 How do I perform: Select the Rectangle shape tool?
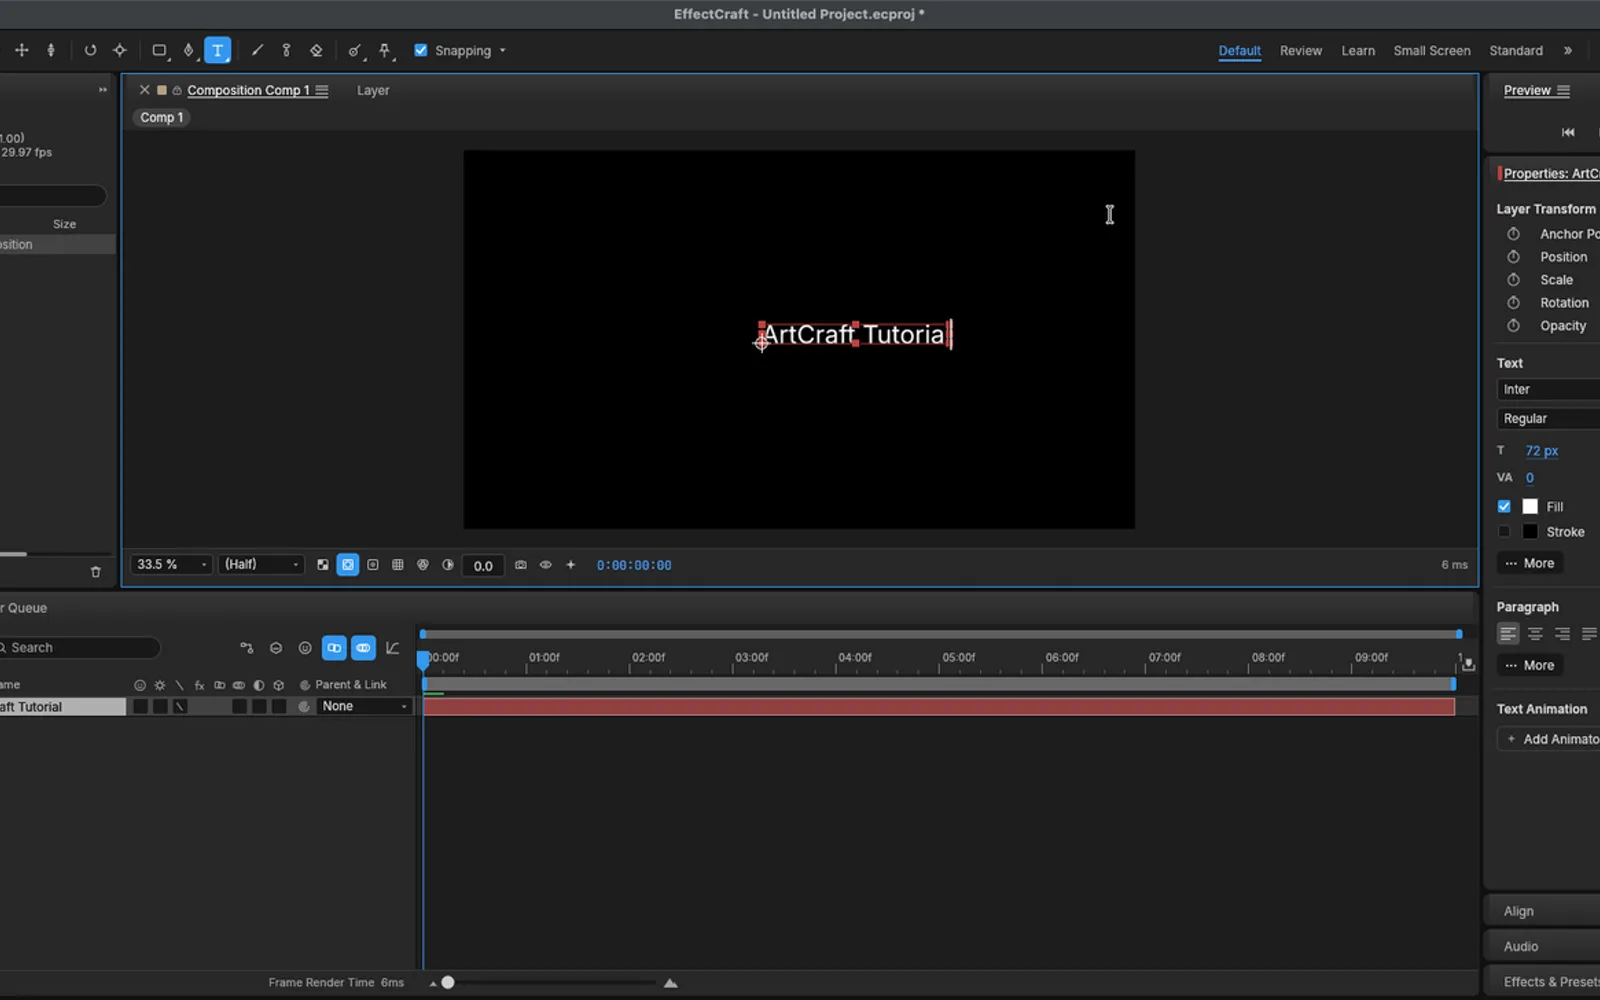pos(159,50)
